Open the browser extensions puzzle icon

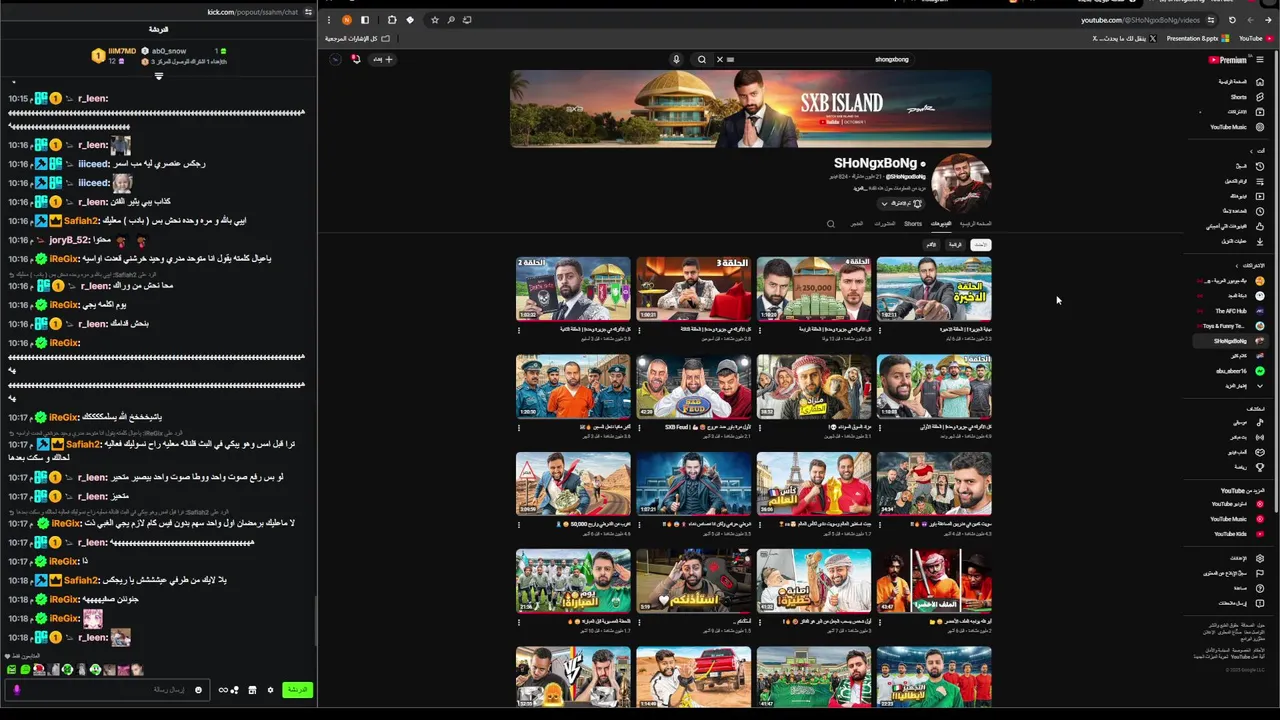[x=392, y=20]
